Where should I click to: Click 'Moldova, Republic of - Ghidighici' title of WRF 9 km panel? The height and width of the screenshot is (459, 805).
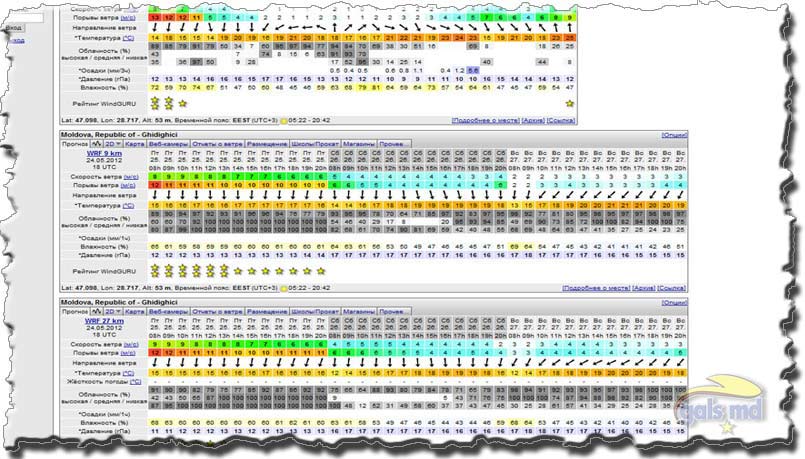pyautogui.click(x=119, y=135)
